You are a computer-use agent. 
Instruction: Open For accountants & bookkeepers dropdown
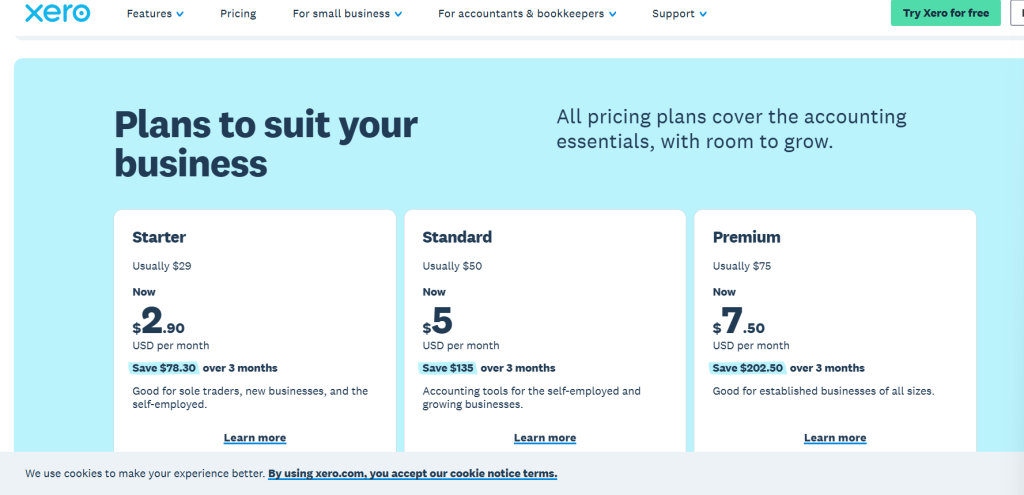click(x=527, y=14)
